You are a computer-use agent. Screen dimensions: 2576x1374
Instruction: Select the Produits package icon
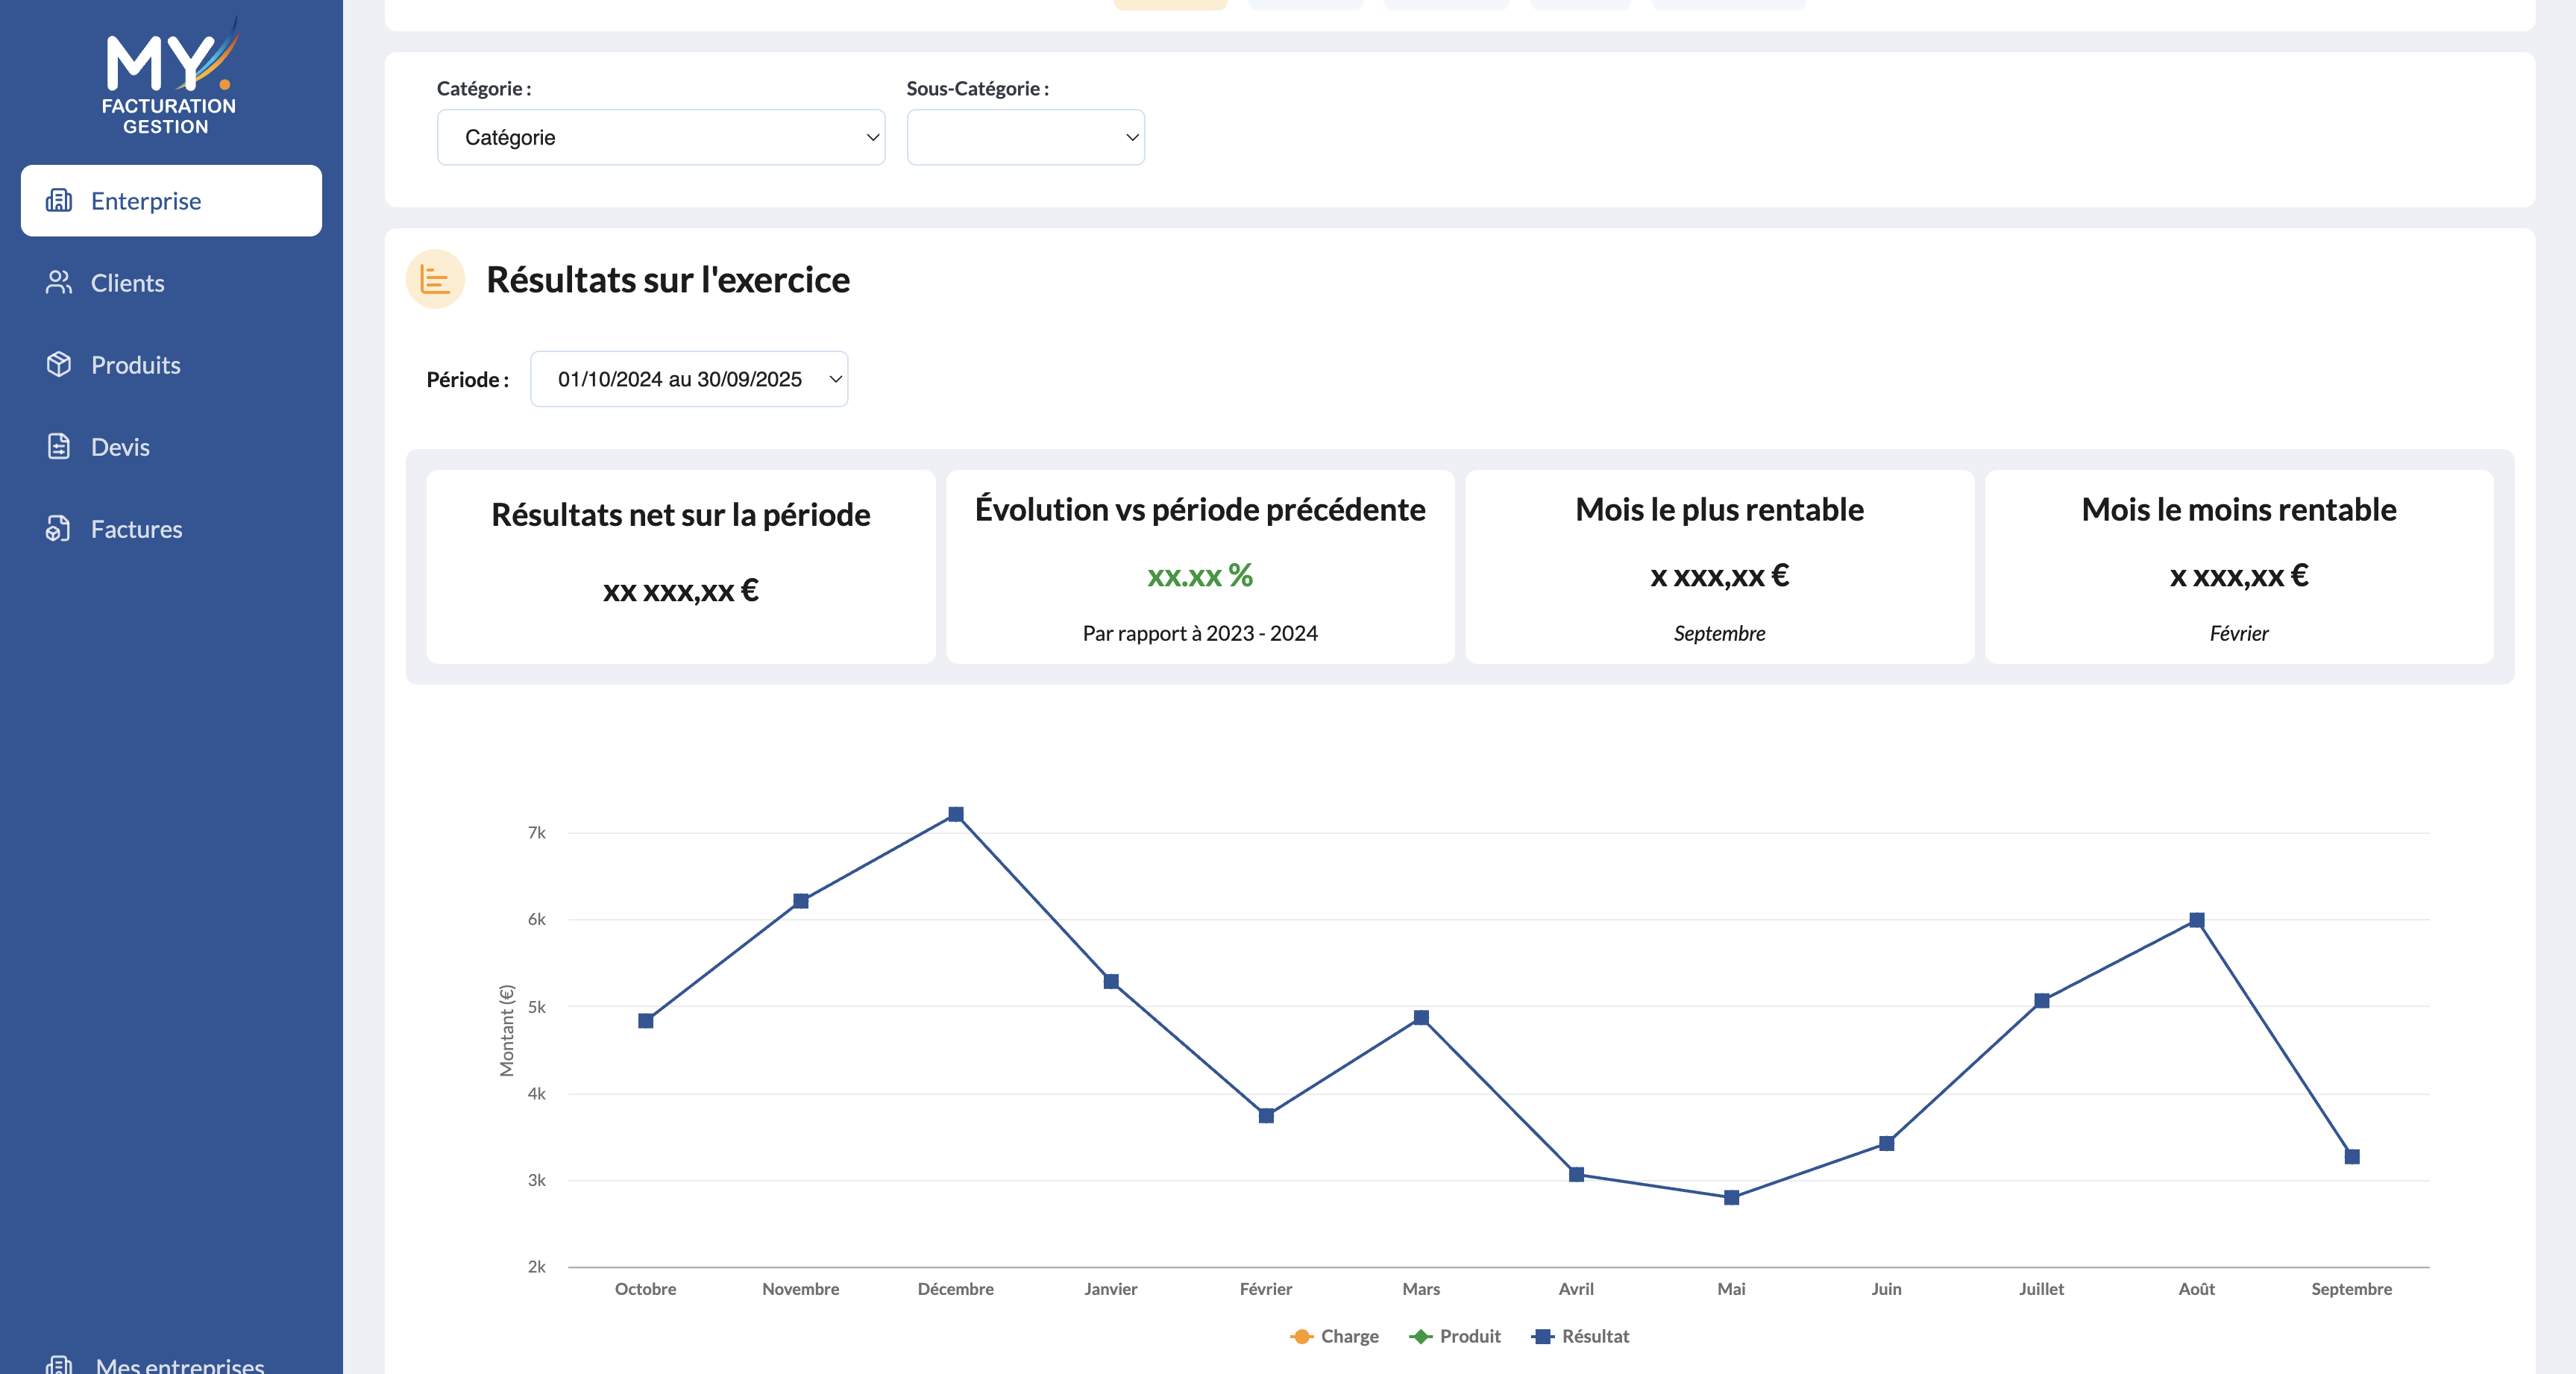click(x=59, y=364)
